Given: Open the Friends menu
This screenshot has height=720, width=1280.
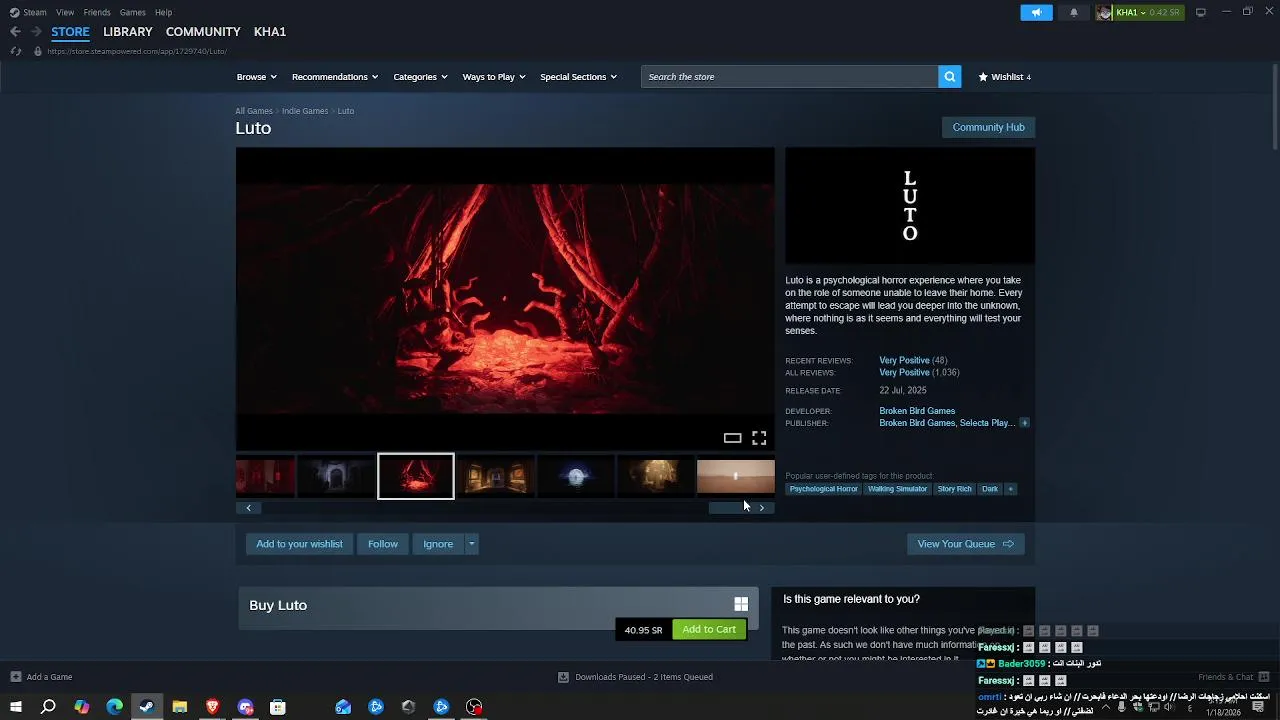Looking at the screenshot, I should 97,12.
